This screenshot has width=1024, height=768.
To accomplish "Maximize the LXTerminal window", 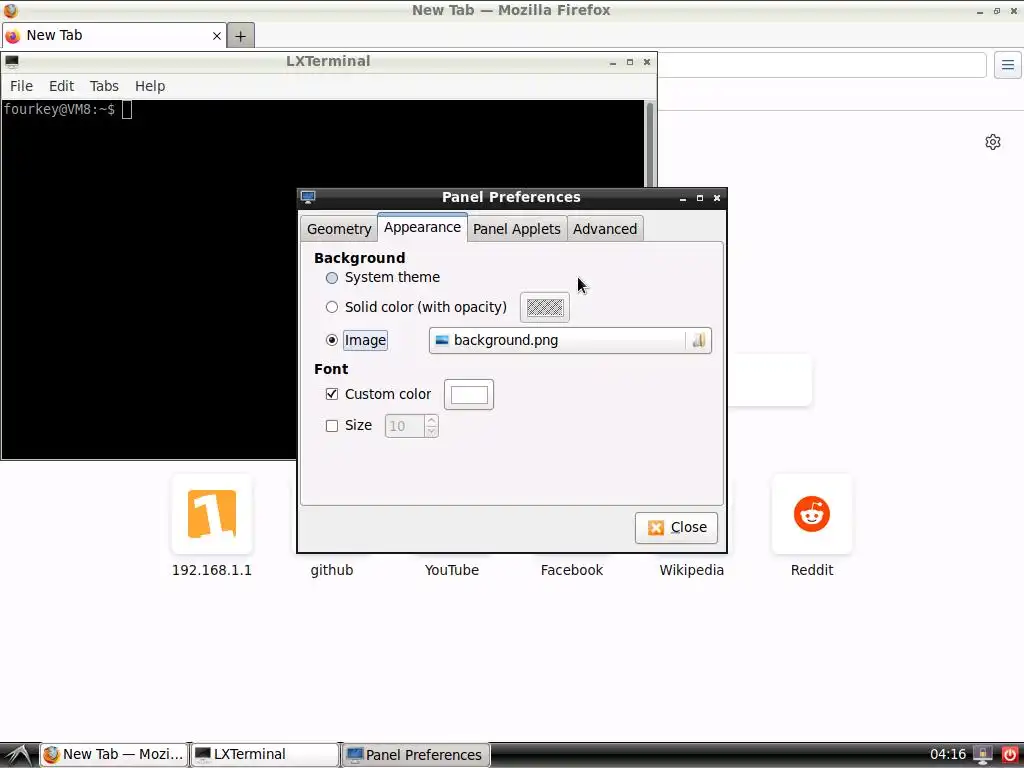I will pyautogui.click(x=630, y=62).
